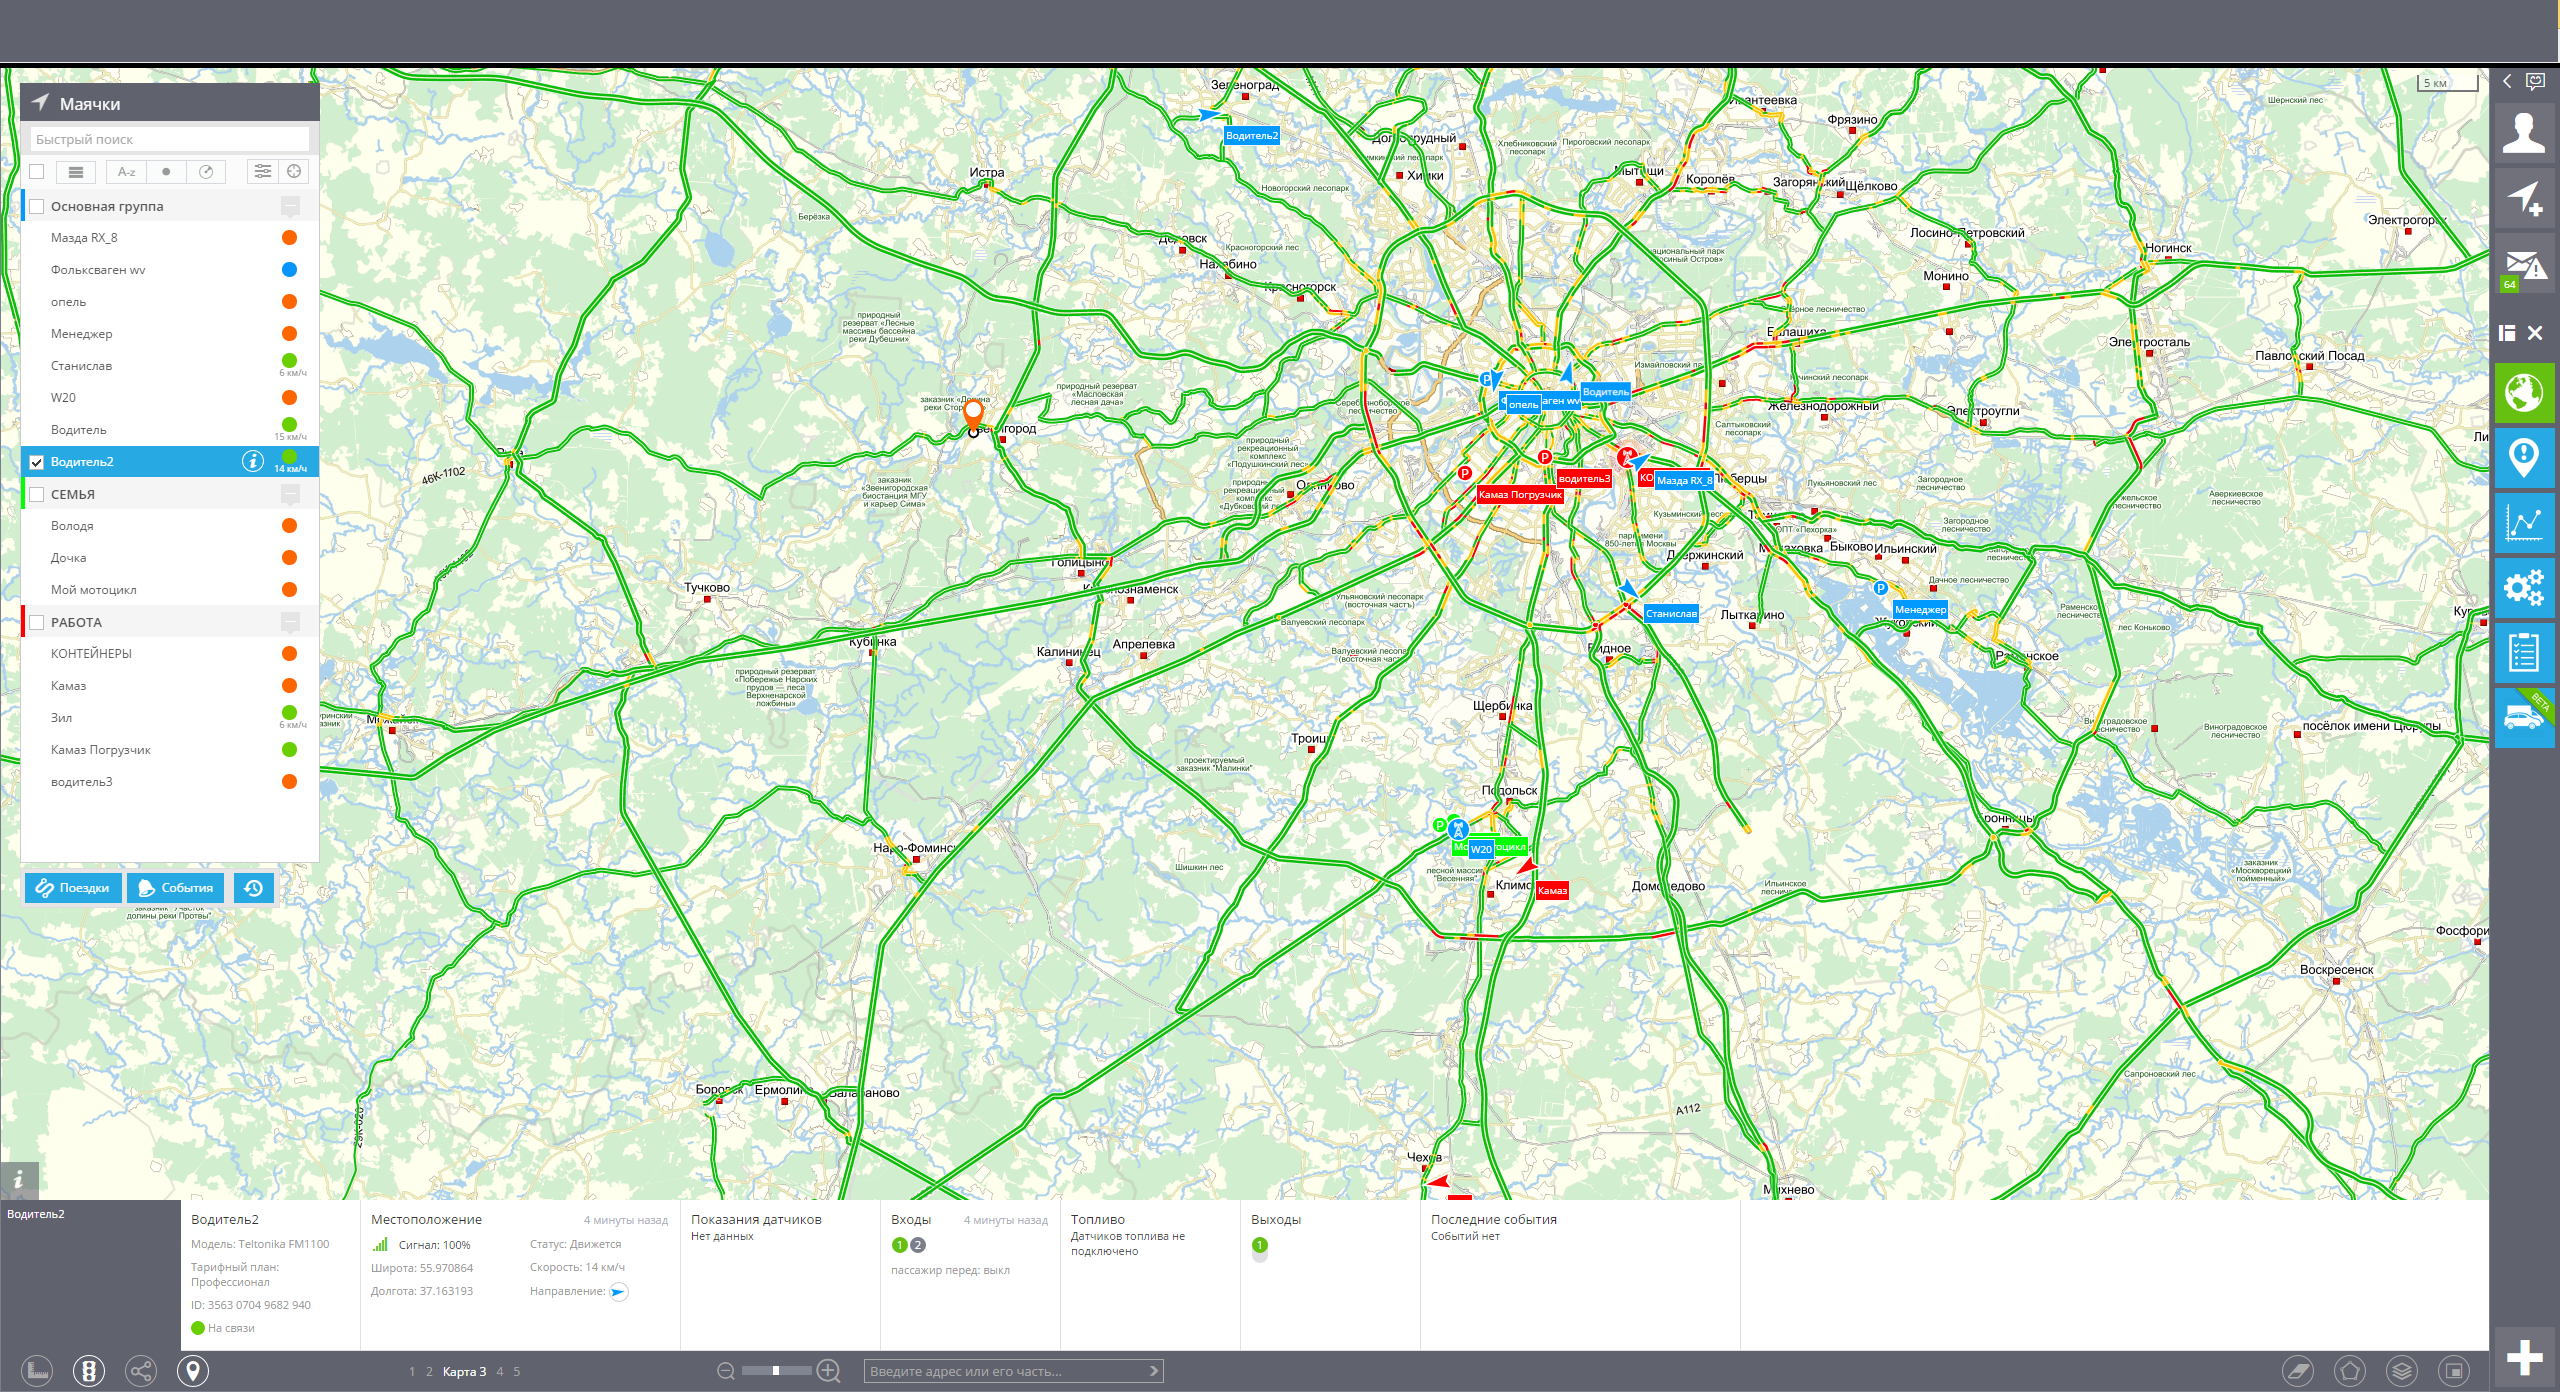Click the map zoom slider handle

776,1371
